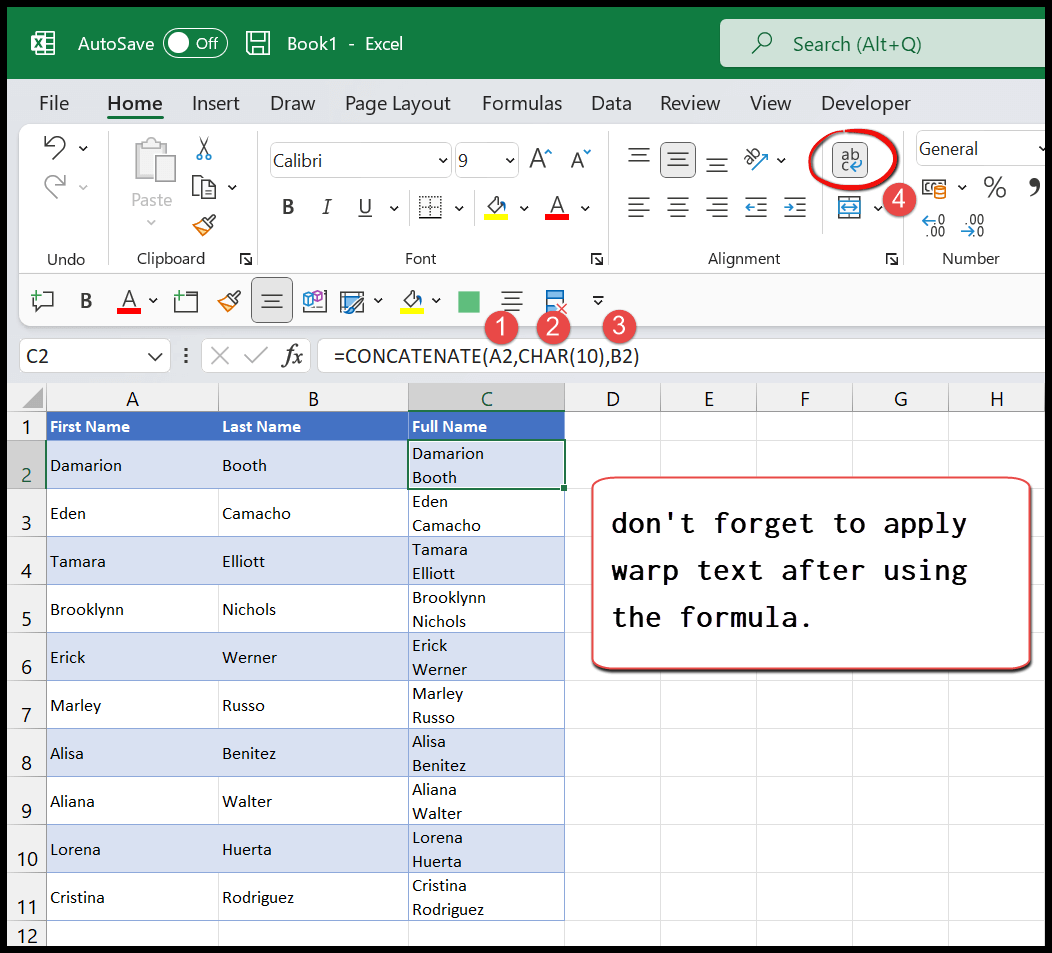Click the Accounting Number Format icon

click(x=934, y=189)
